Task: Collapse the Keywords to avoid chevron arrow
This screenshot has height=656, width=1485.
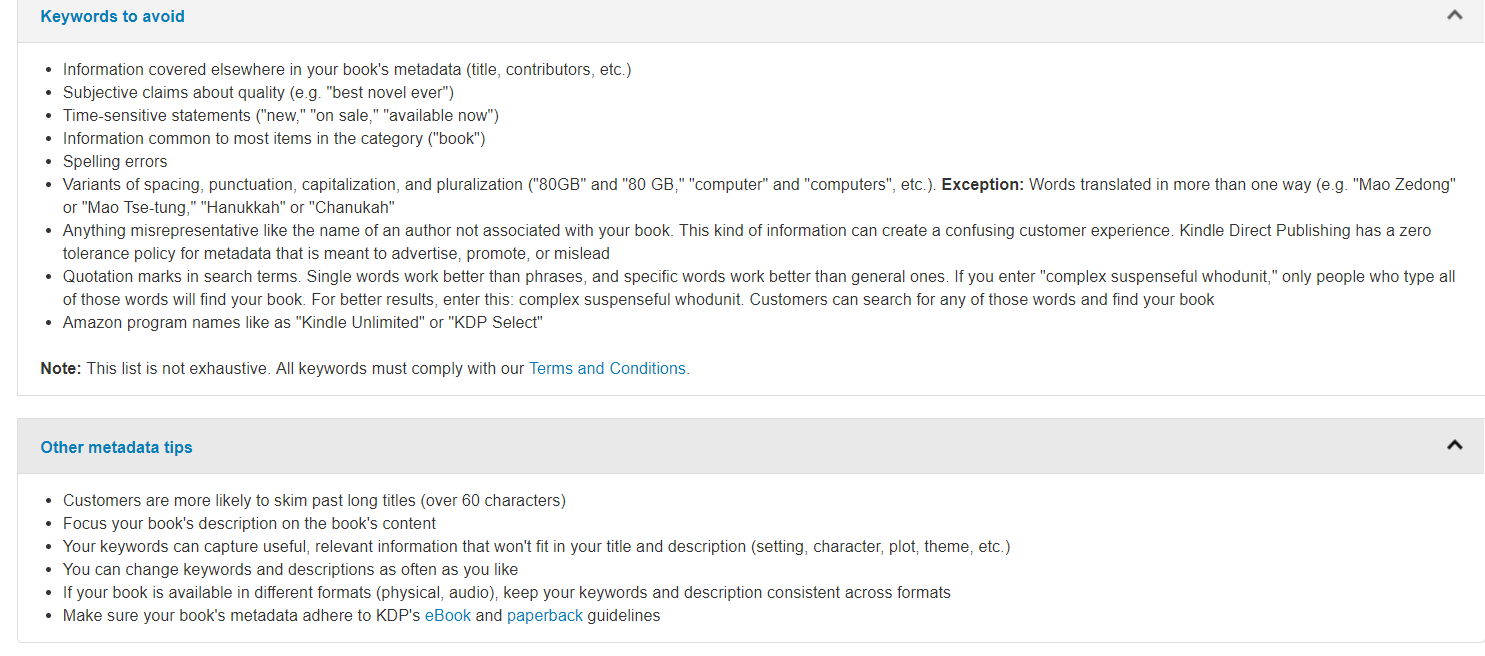Action: (x=1454, y=15)
